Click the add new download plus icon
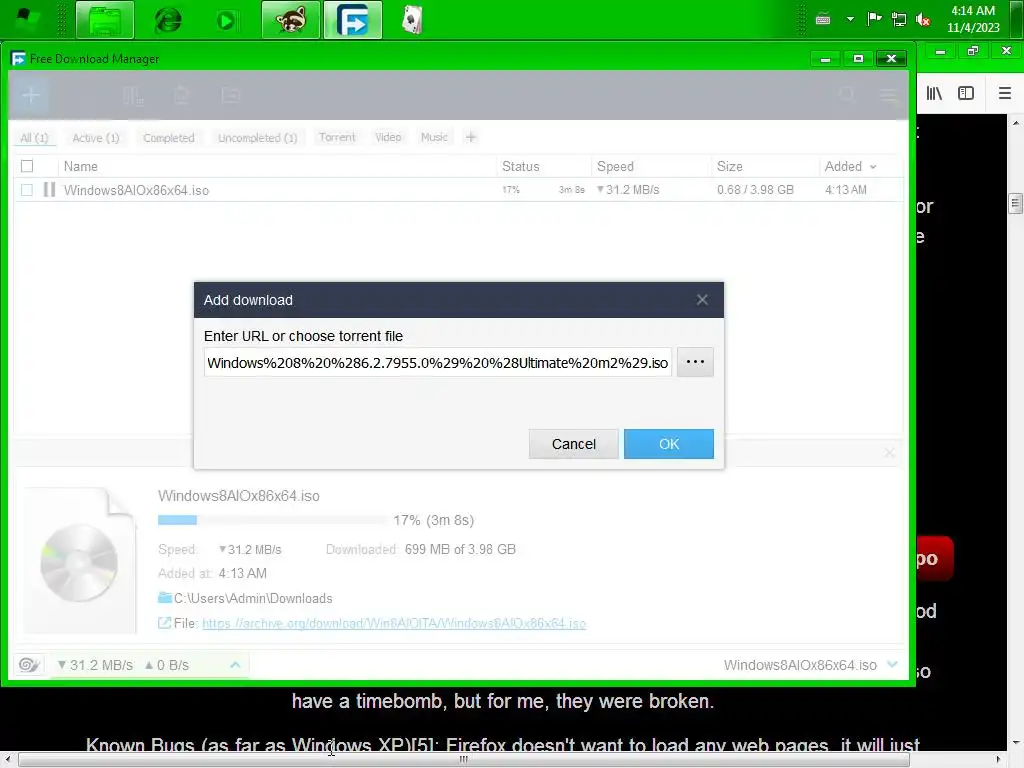Screen dimensions: 1024x768 (x=31, y=95)
